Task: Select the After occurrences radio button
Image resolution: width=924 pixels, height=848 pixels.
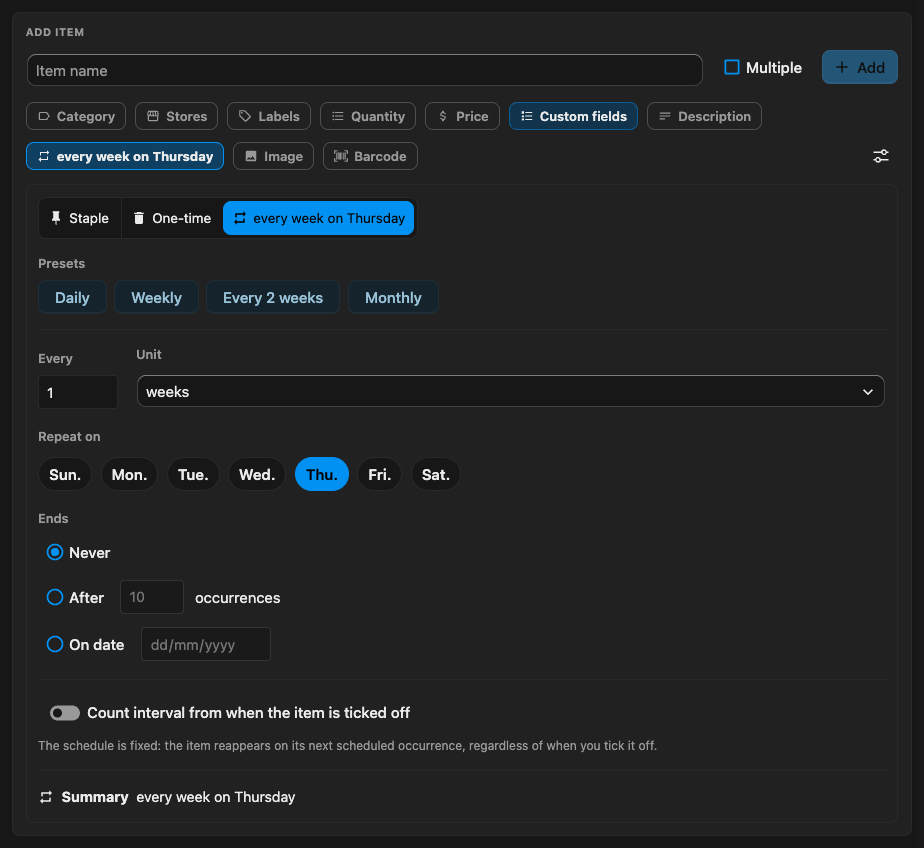Action: tap(55, 597)
